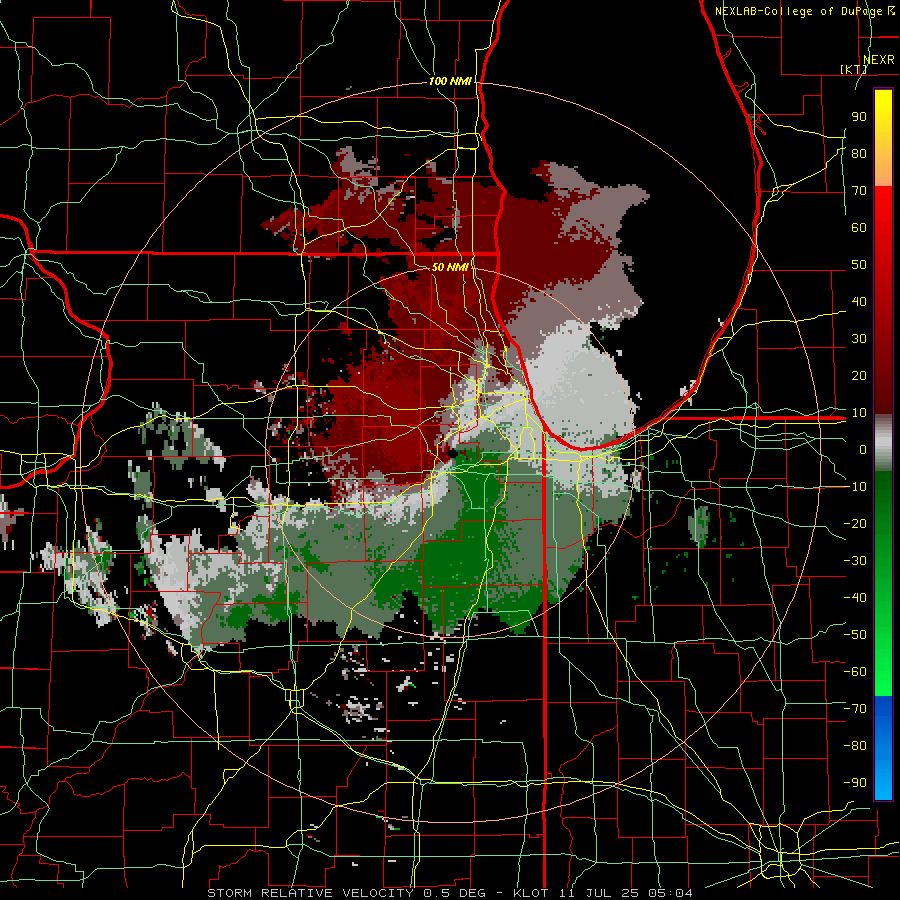Click the 100 NMI range ring label
Image resolution: width=900 pixels, height=900 pixels.
point(450,82)
